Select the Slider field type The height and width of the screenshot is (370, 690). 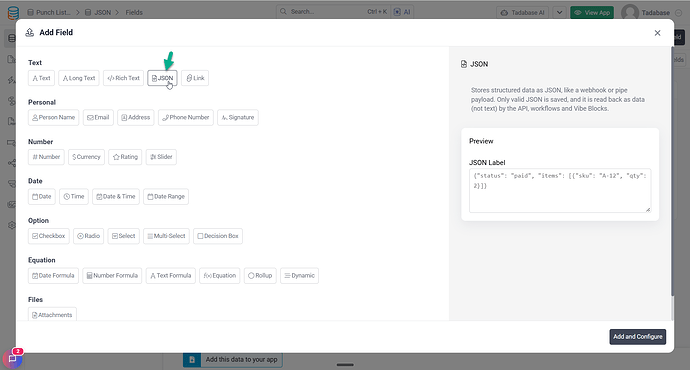point(161,157)
